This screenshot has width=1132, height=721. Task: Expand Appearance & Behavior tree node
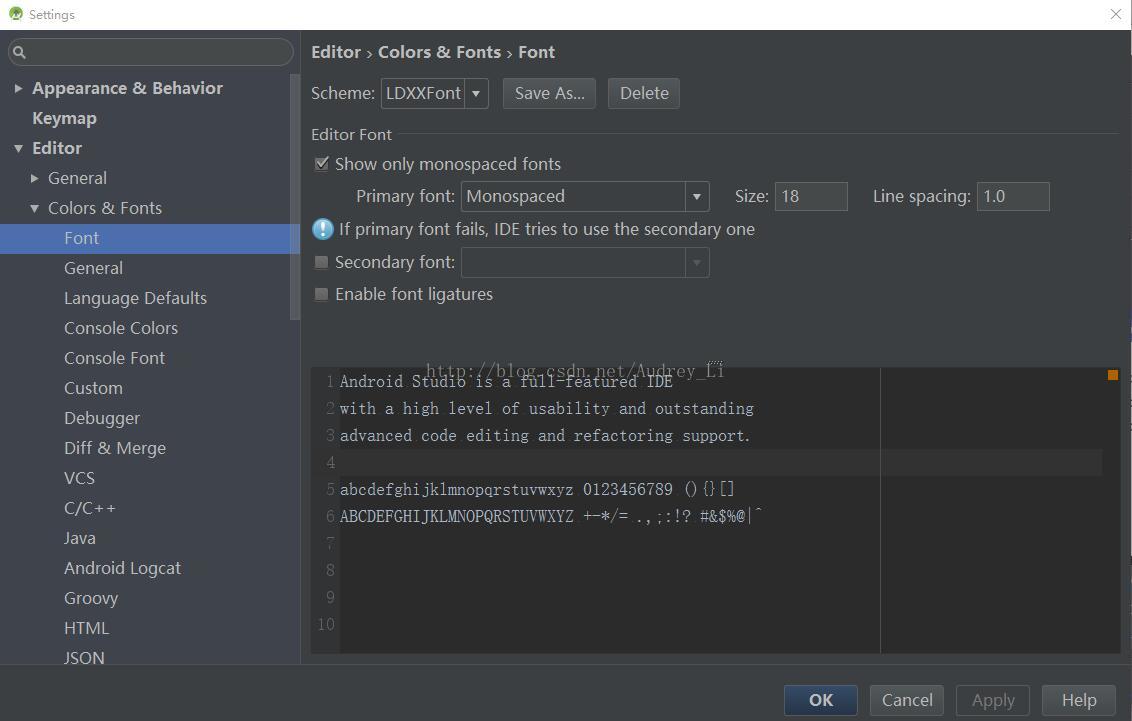click(18, 88)
